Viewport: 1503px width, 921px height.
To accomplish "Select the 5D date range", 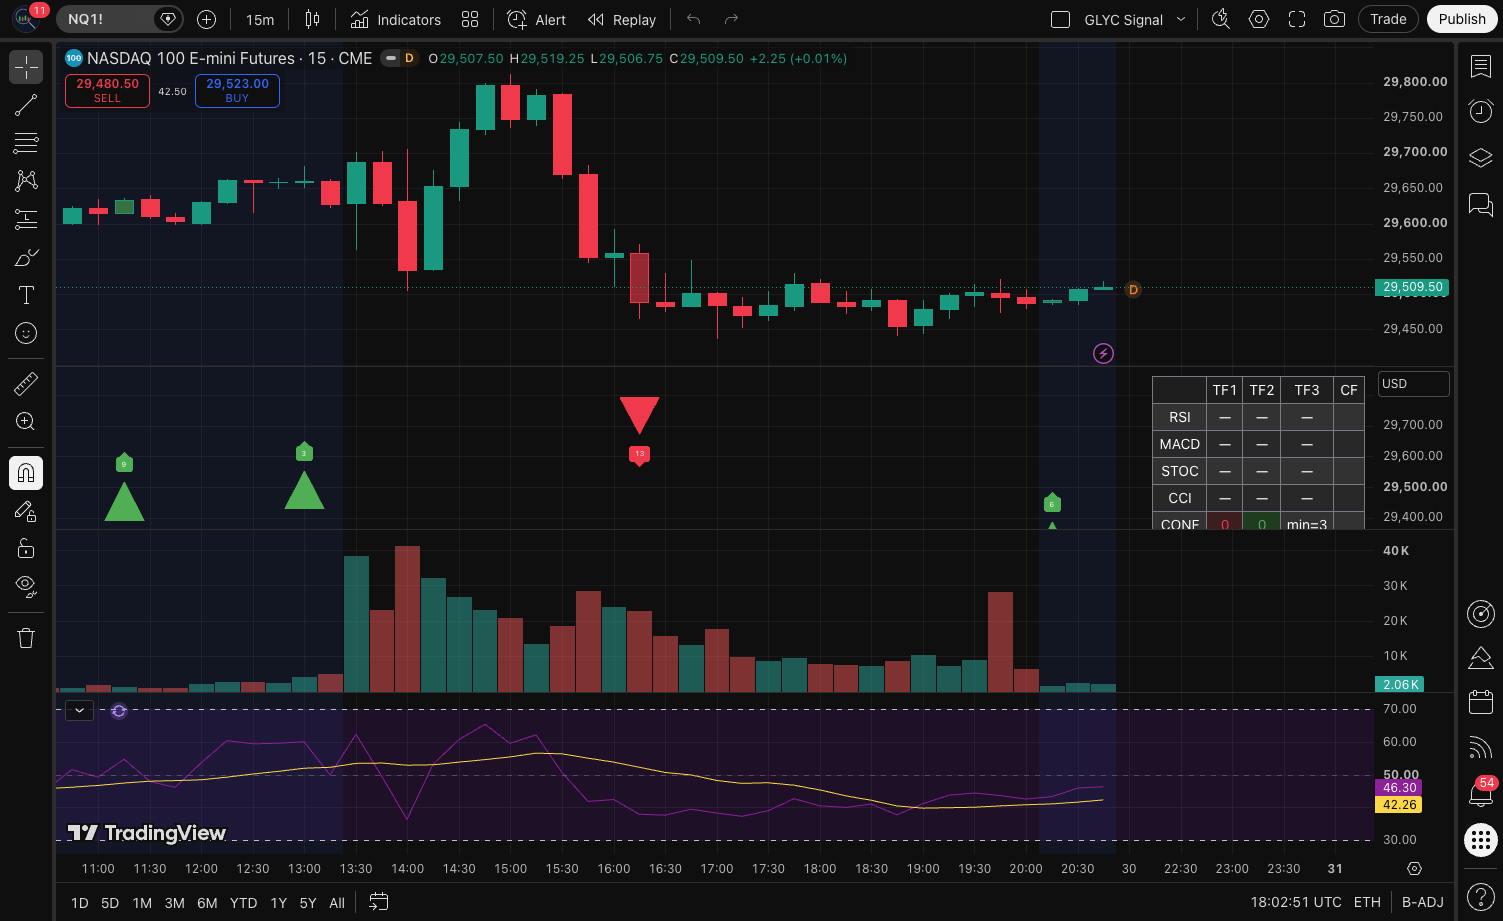I will click(x=110, y=903).
